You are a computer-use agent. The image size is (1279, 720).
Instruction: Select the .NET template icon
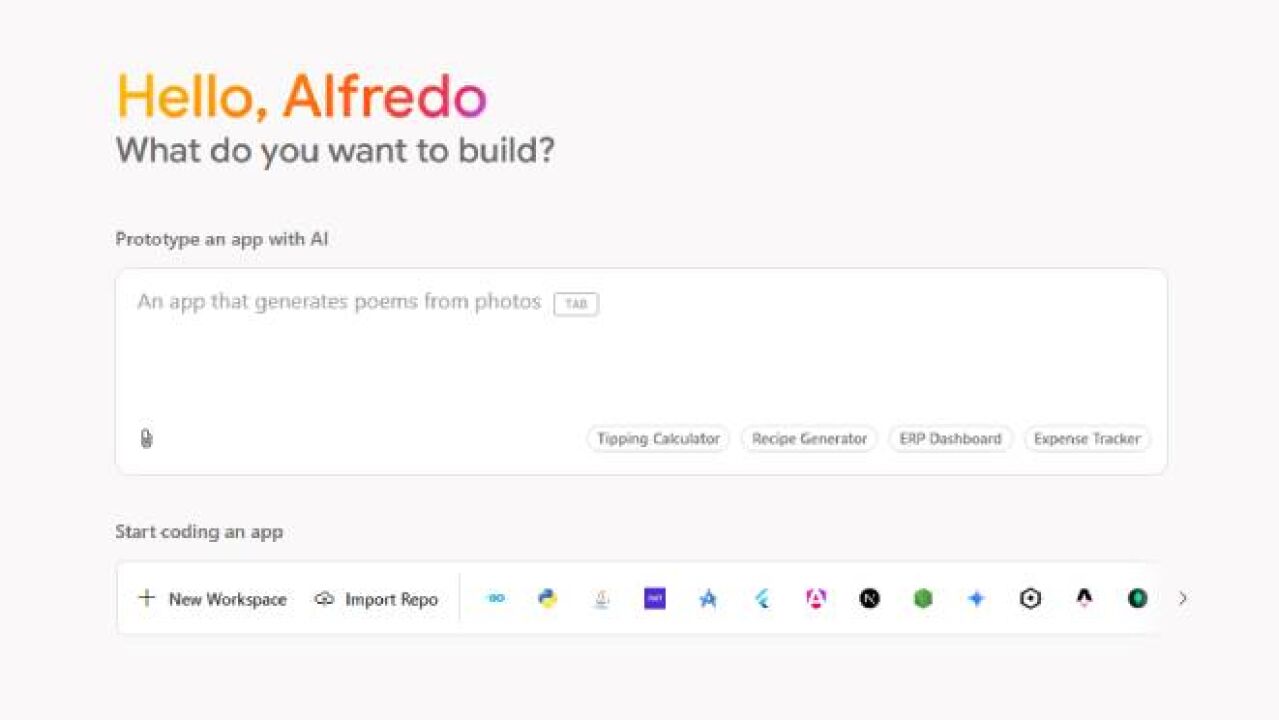tap(654, 598)
